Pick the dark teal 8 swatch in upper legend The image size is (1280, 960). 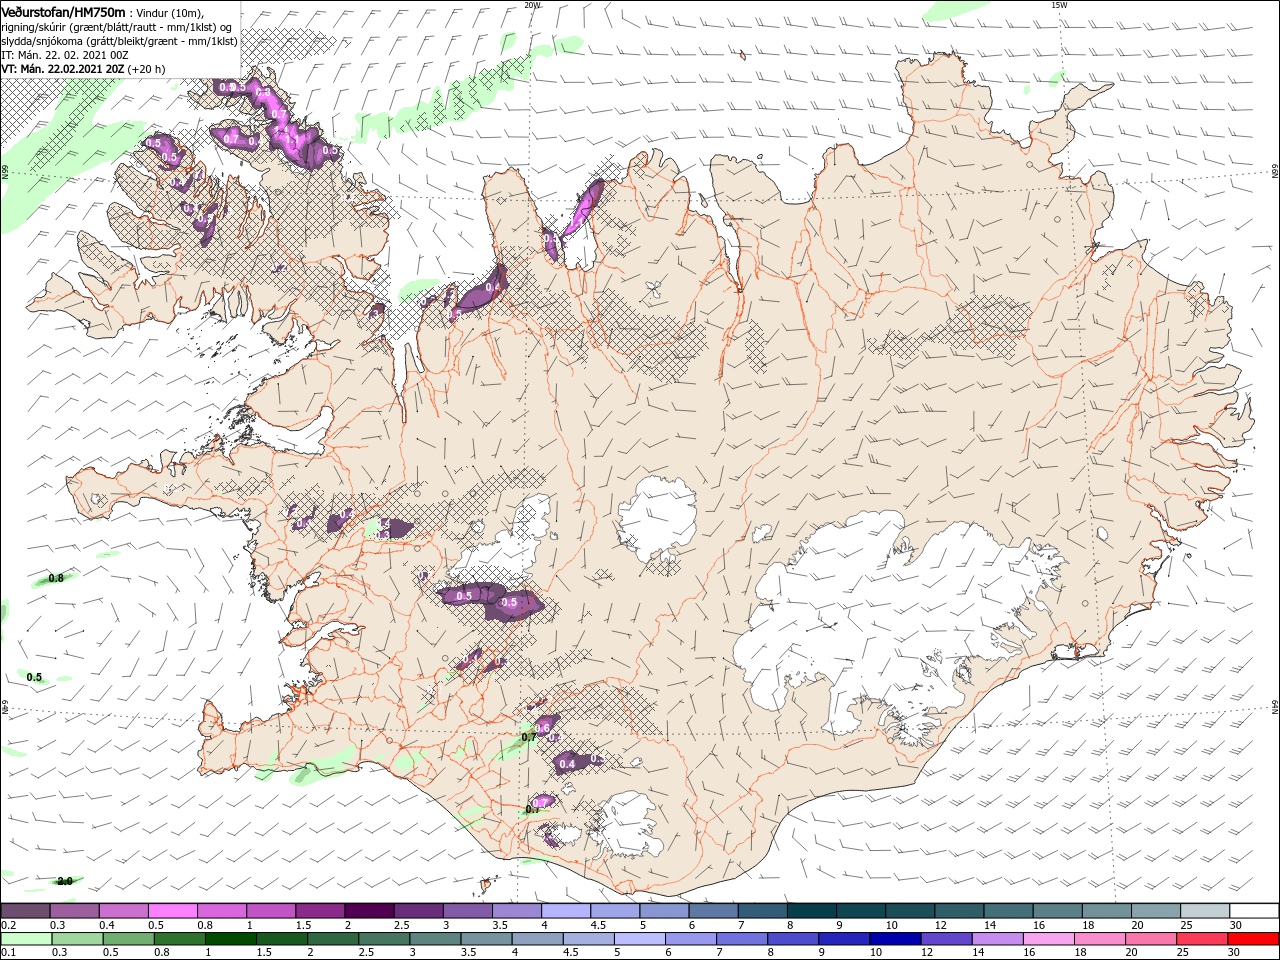(x=812, y=910)
